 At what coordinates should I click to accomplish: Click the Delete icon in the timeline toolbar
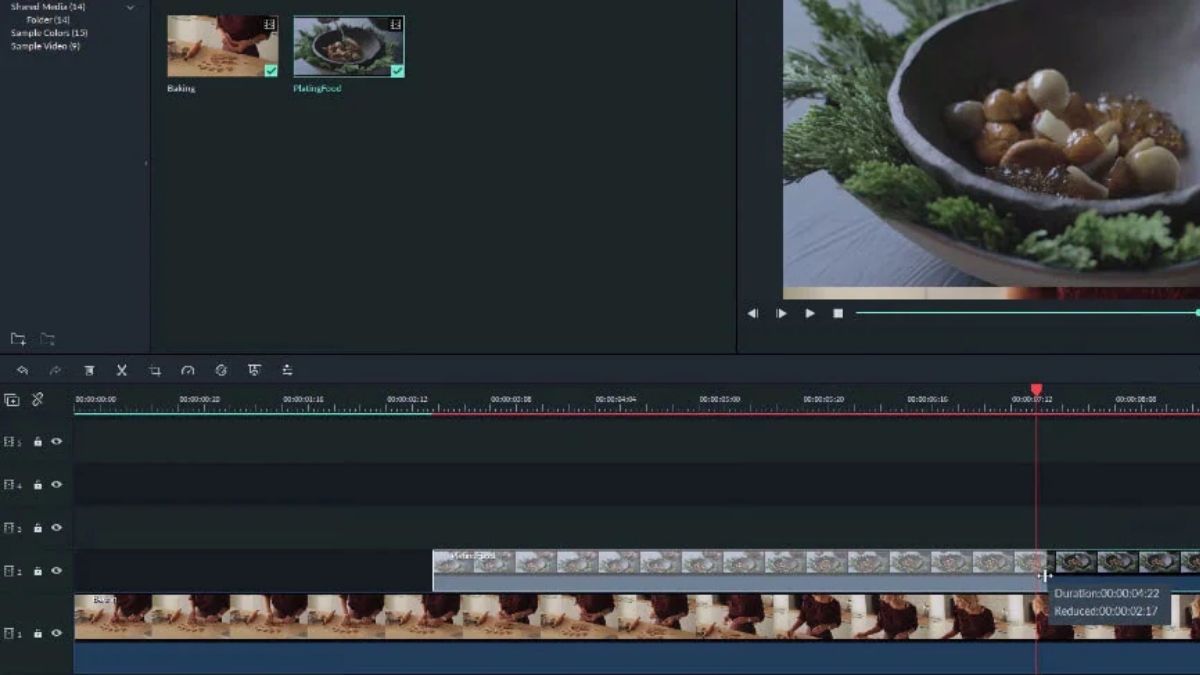pos(90,371)
